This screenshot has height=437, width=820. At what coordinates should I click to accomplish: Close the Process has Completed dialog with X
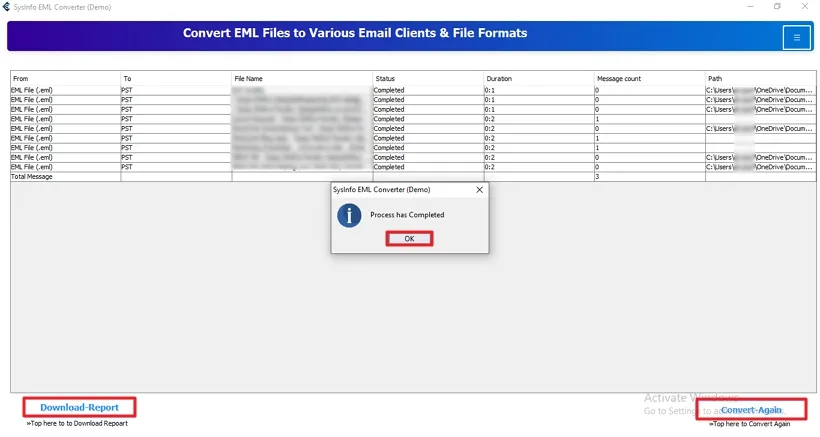click(x=479, y=190)
